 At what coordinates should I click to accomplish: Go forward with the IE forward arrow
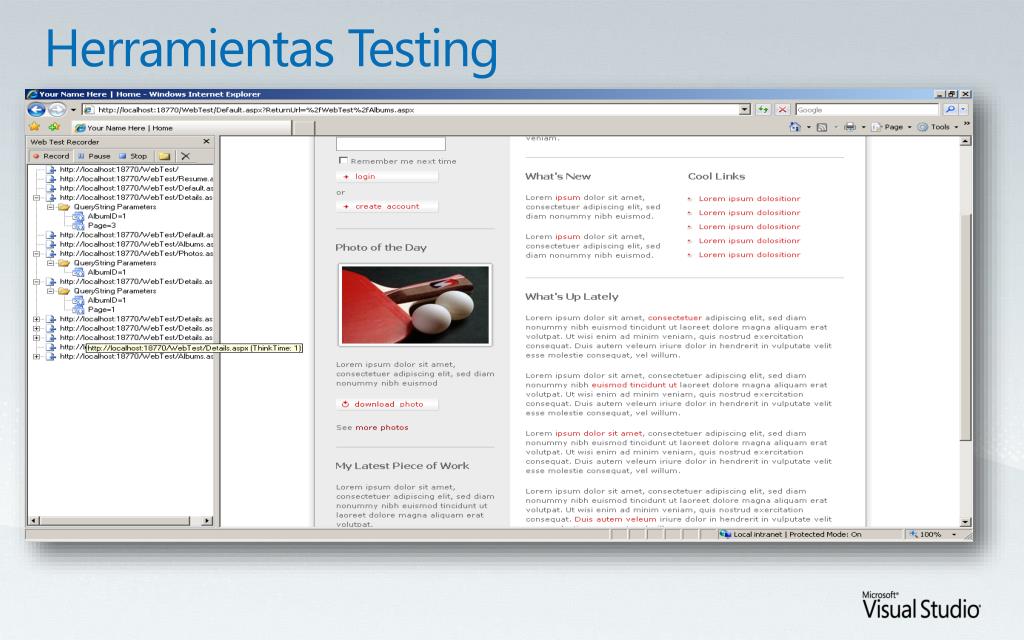click(x=57, y=110)
